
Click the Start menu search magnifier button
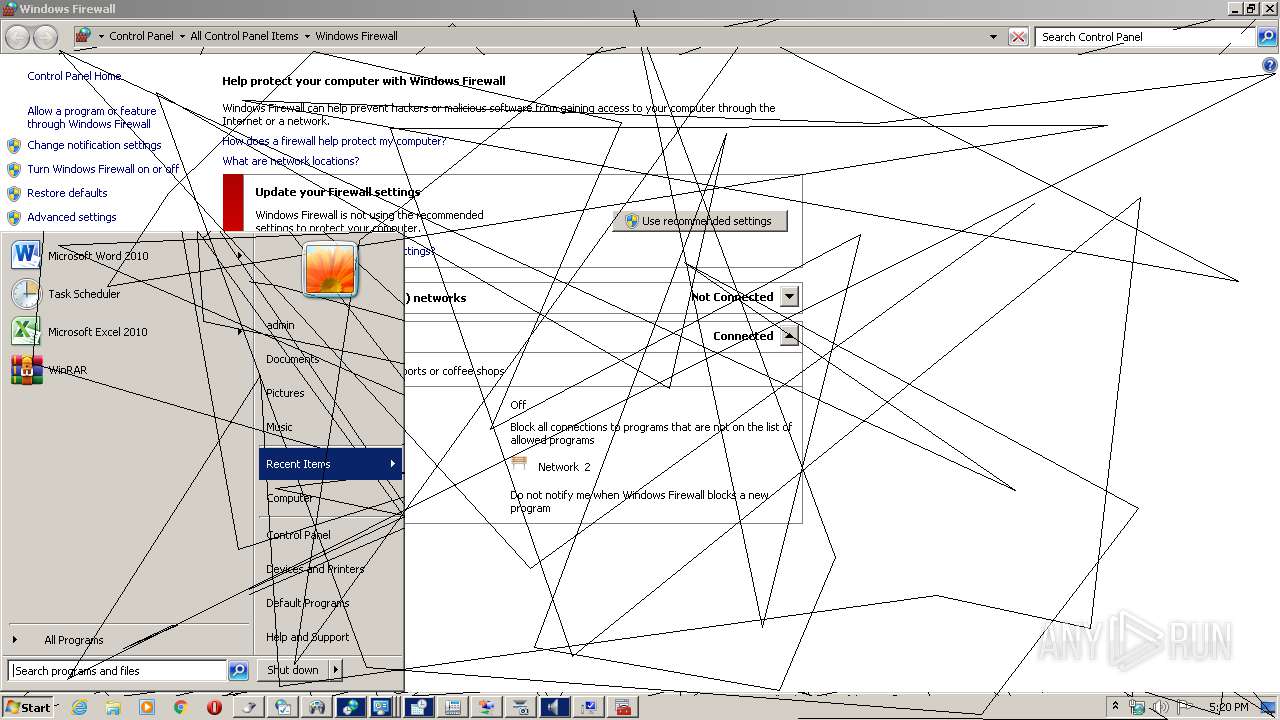[x=238, y=671]
